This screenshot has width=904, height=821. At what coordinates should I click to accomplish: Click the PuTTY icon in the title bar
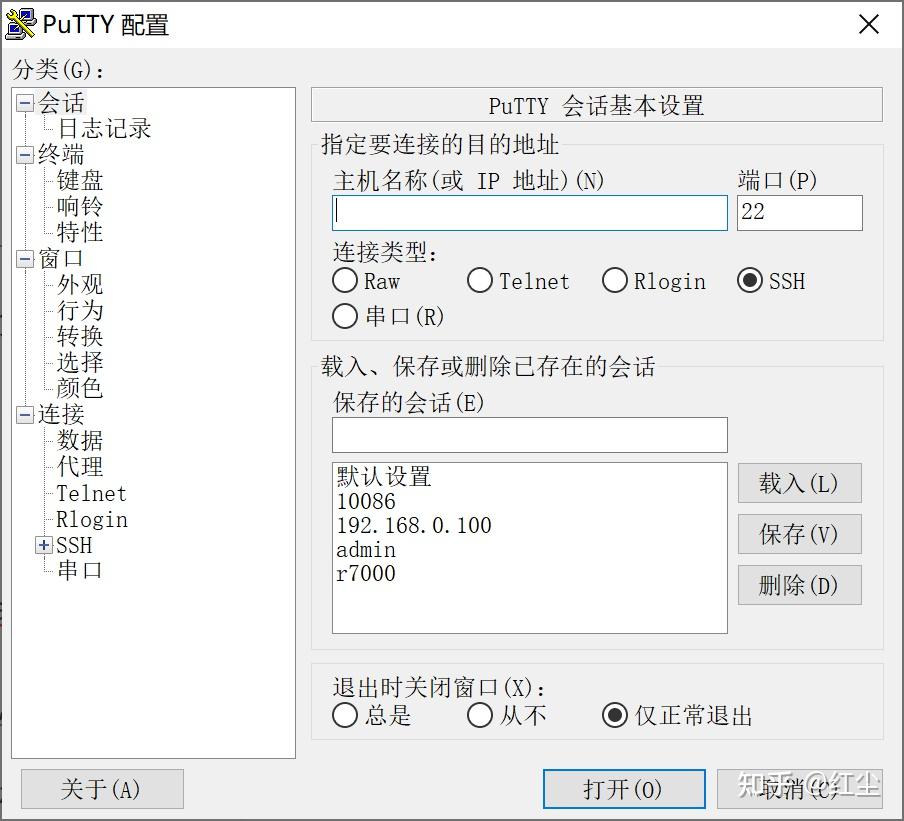click(22, 23)
